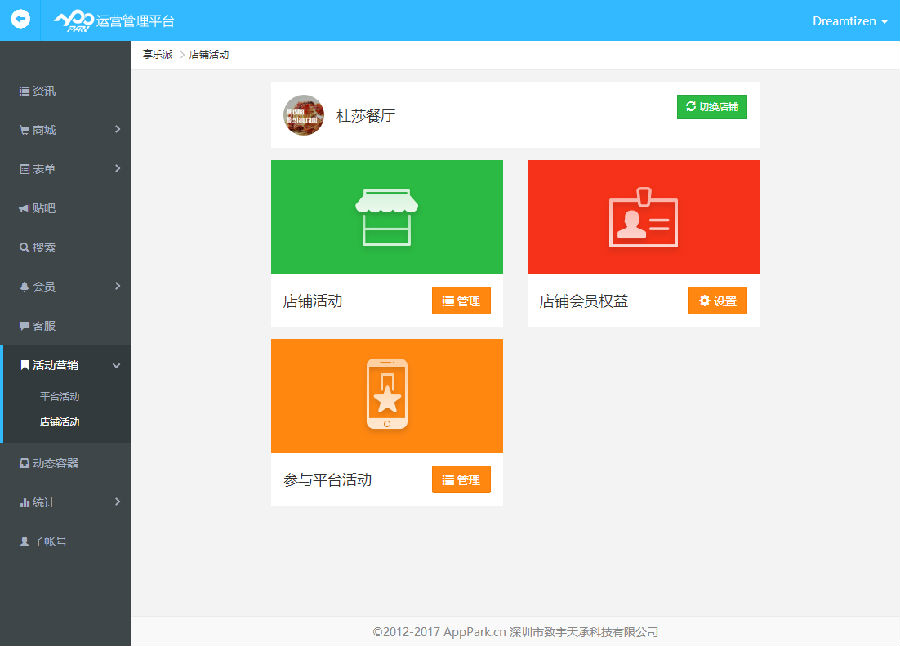
Task: Click the 杜莎餐厅 restaurant avatar thumbnail
Action: [303, 115]
